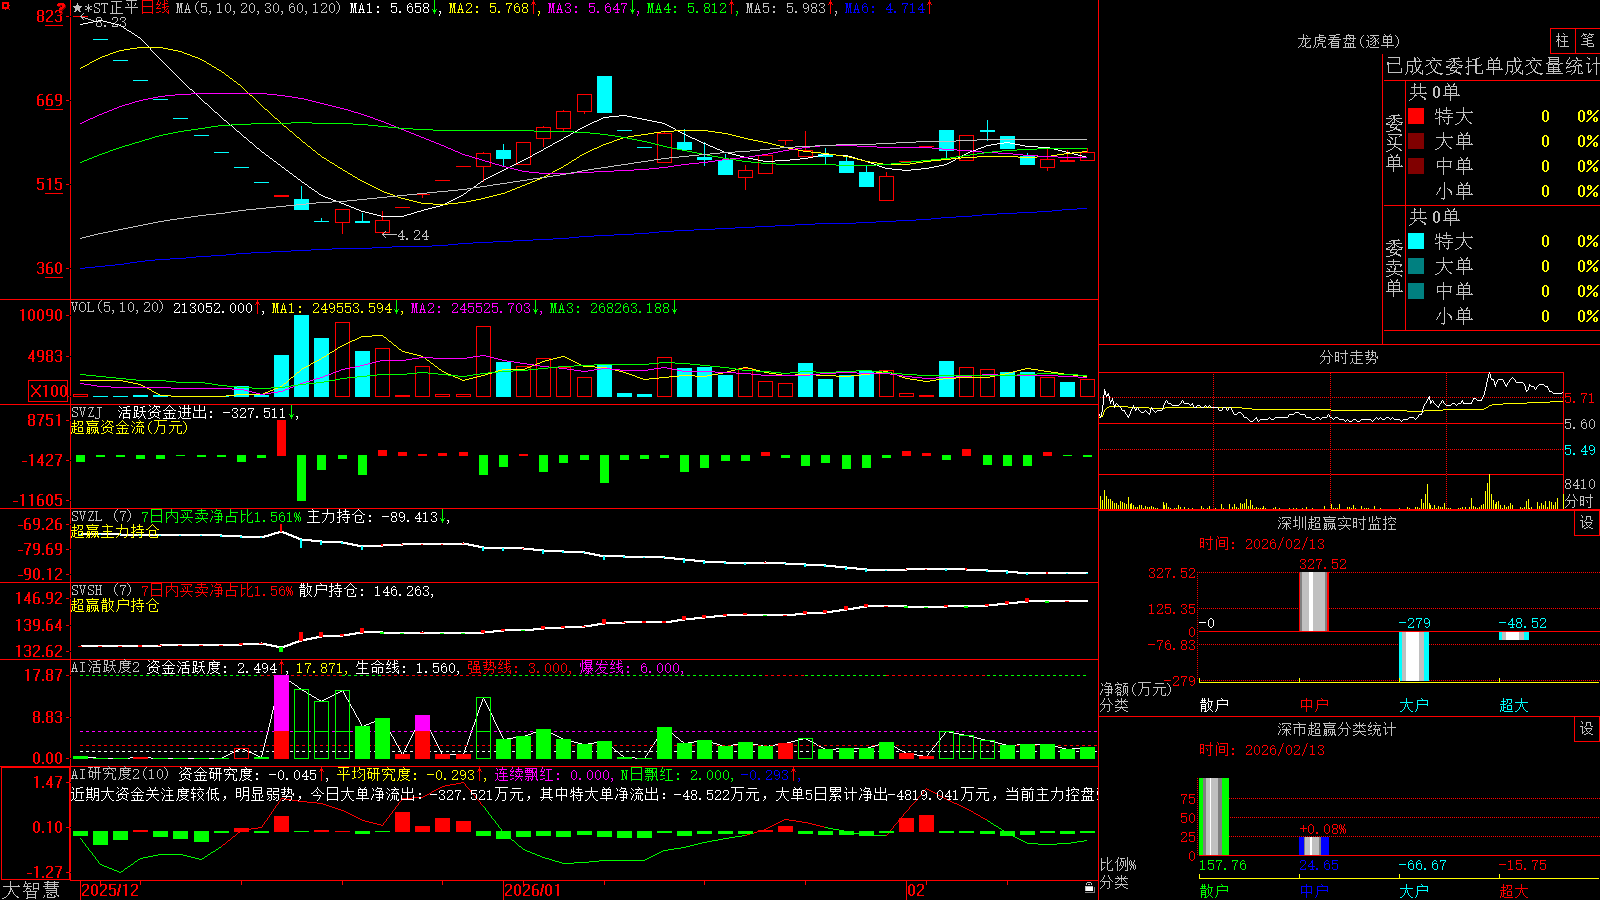
Task: Click the MA(5,10,20,30,60,120) indicator label
Action: coord(258,8)
